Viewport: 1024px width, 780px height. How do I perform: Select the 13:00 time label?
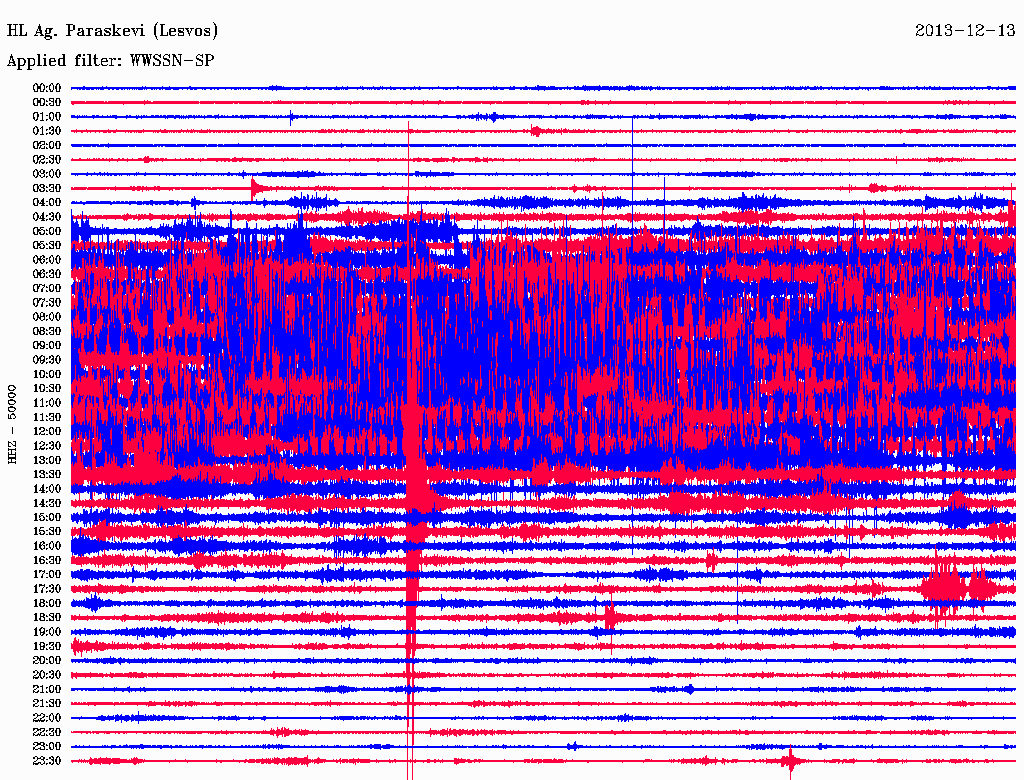47,461
